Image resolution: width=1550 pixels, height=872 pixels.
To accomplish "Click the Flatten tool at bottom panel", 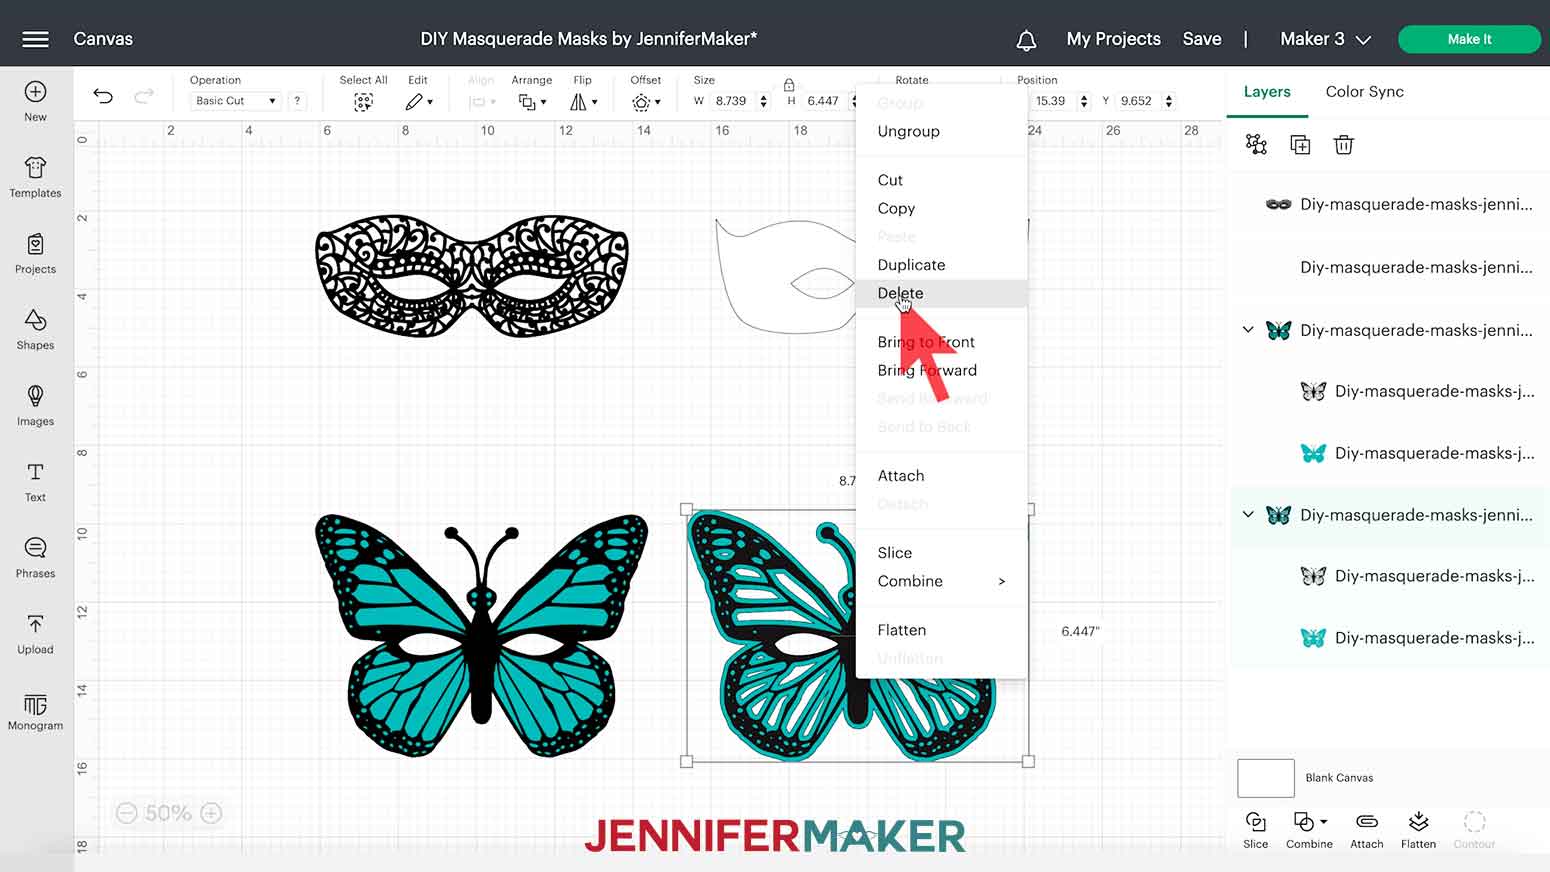I will 1418,830.
